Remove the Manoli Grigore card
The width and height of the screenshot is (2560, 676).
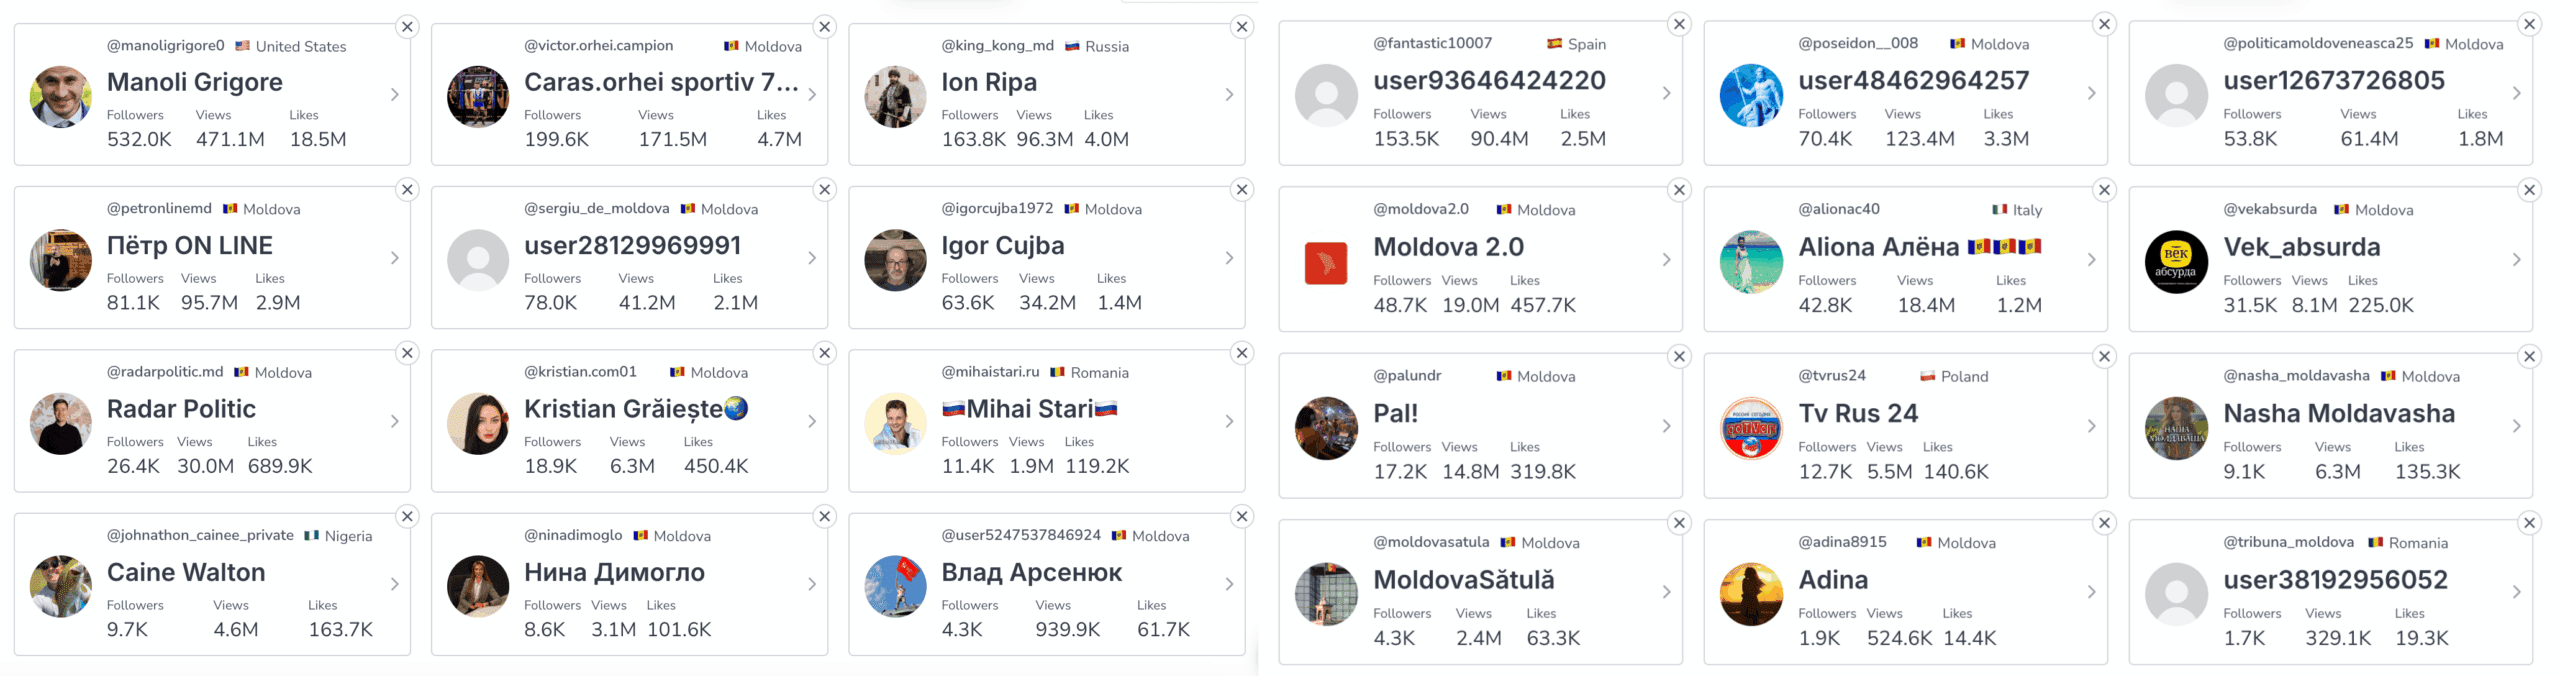[407, 27]
